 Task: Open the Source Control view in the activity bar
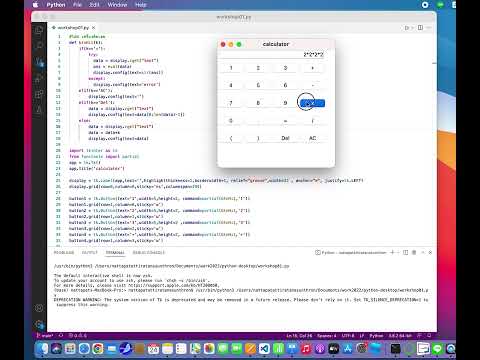tap(39, 62)
